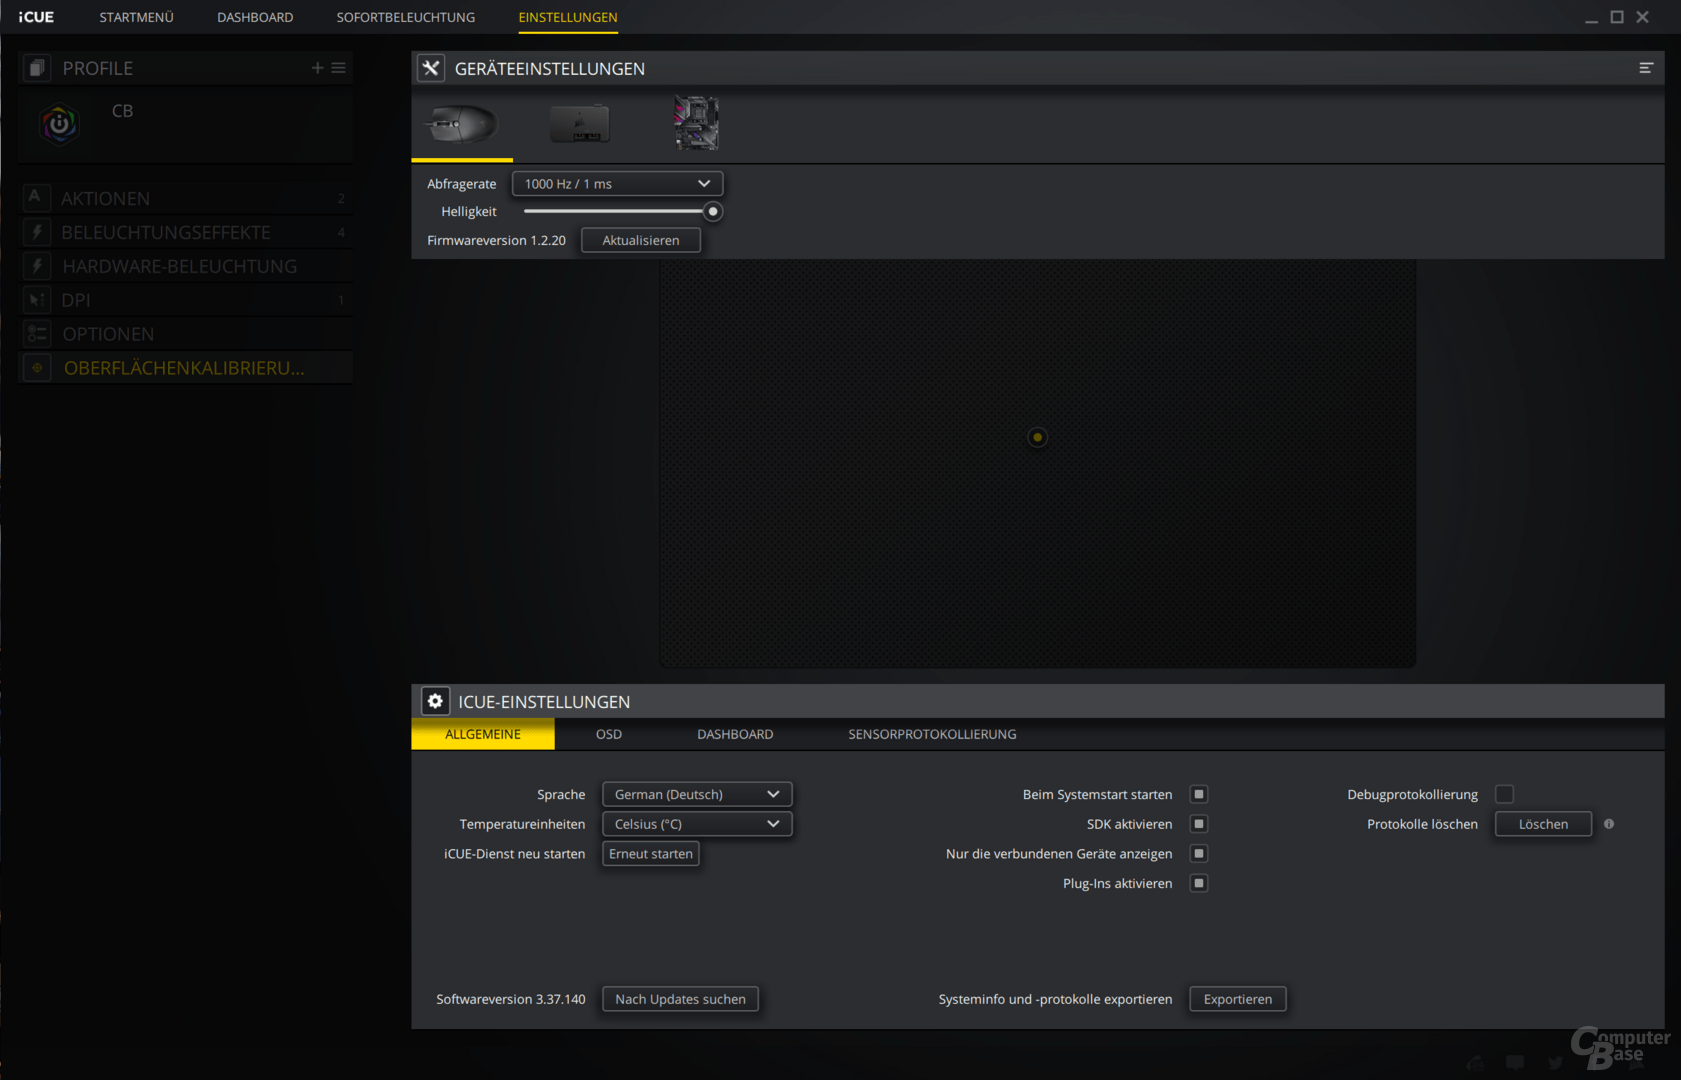Viewport: 1681px width, 1080px height.
Task: Open the Temperatureinheiten dropdown
Action: tap(697, 824)
